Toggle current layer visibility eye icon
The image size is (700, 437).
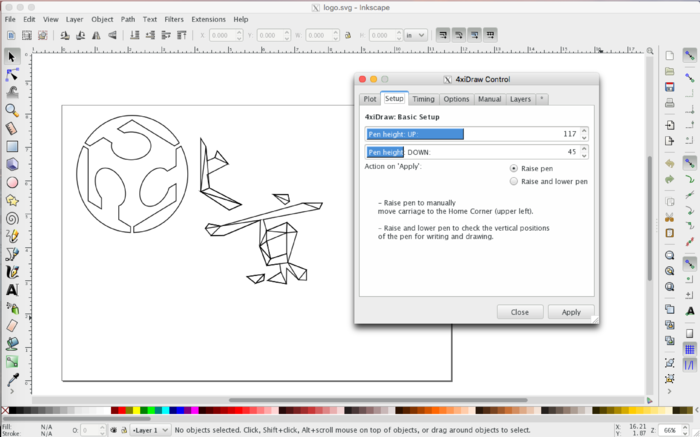(113, 430)
